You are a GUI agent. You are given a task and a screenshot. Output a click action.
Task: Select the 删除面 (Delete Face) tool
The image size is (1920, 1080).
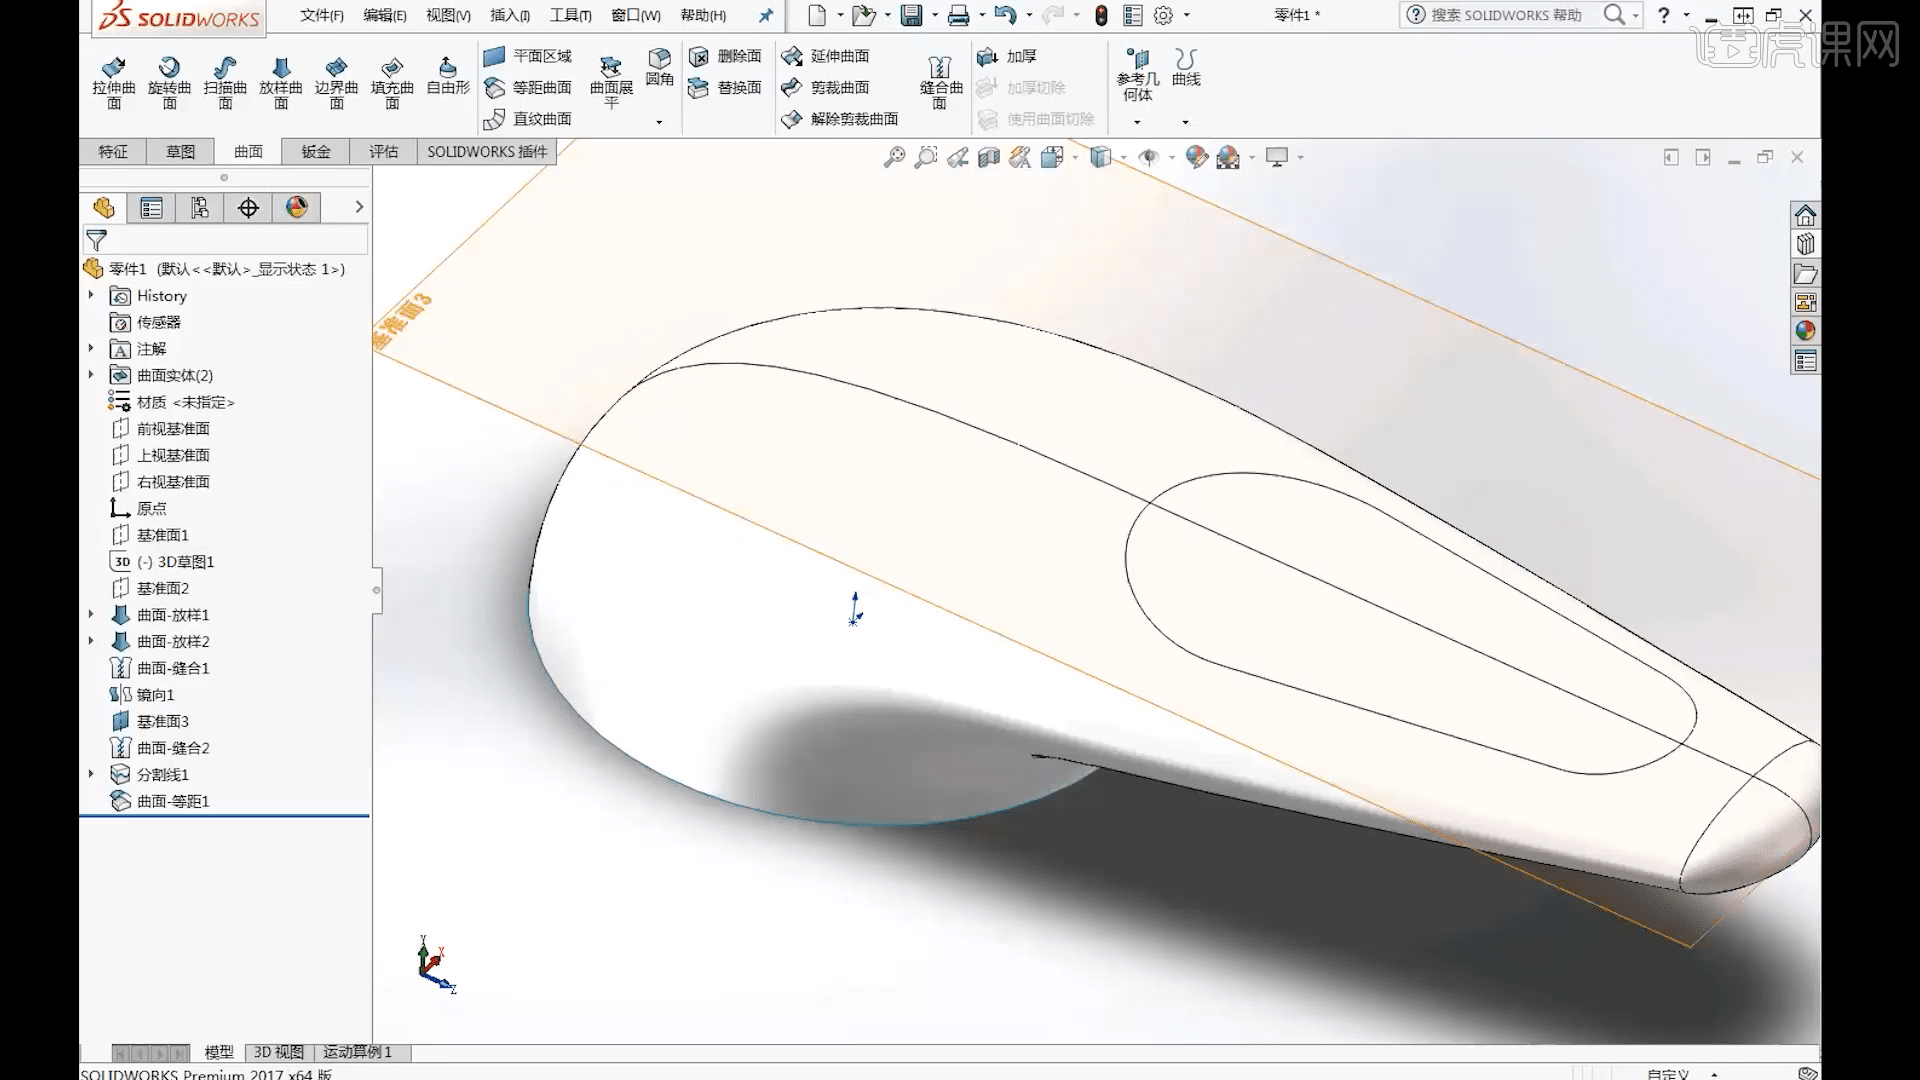(x=727, y=56)
